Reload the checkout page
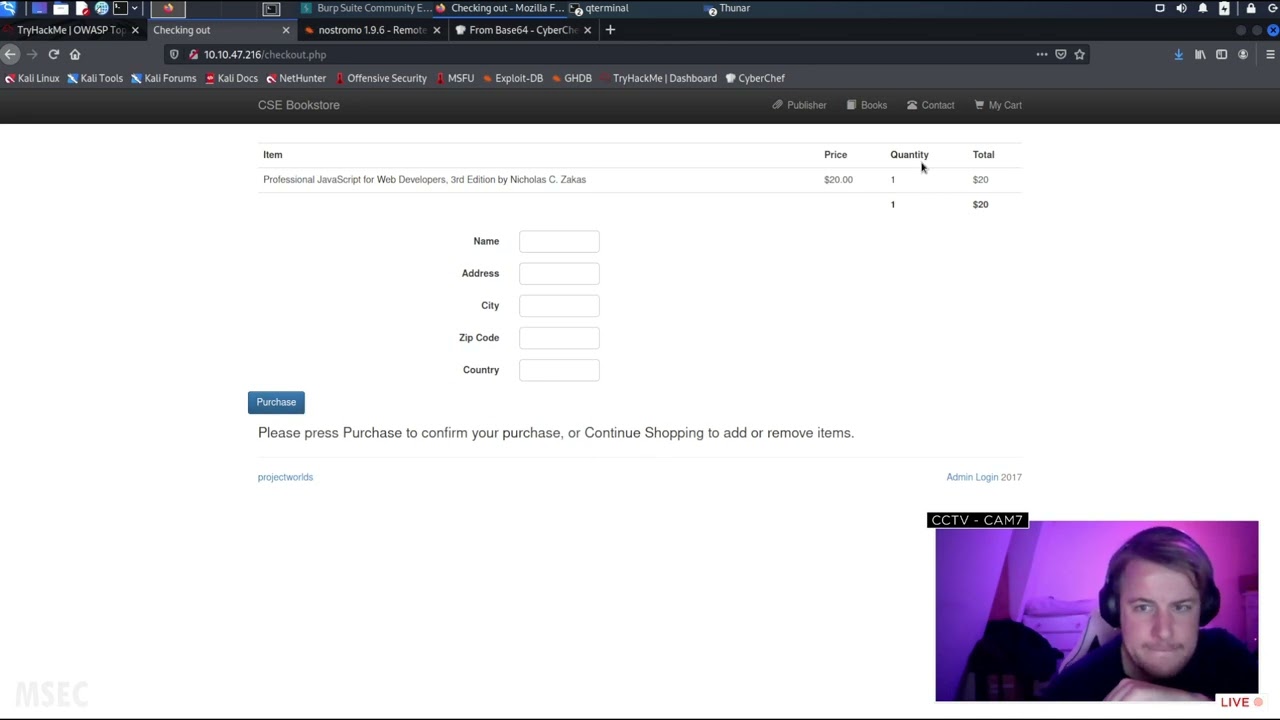 pyautogui.click(x=53, y=55)
